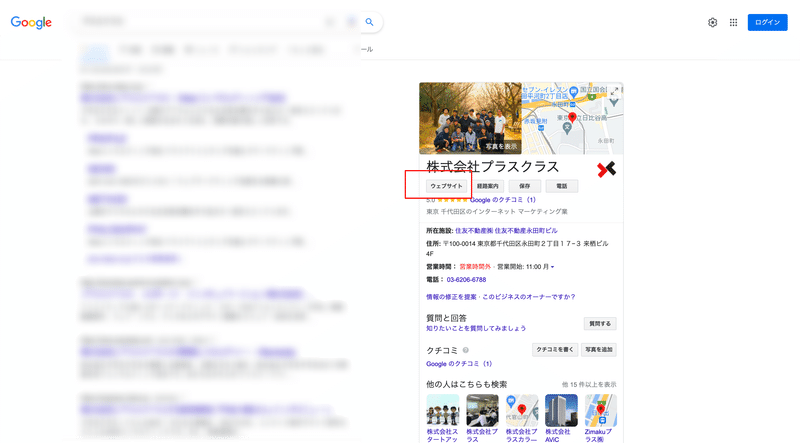
Task: Click the category text 東京 千代田区のインターネット マーケティング業
Action: point(497,211)
